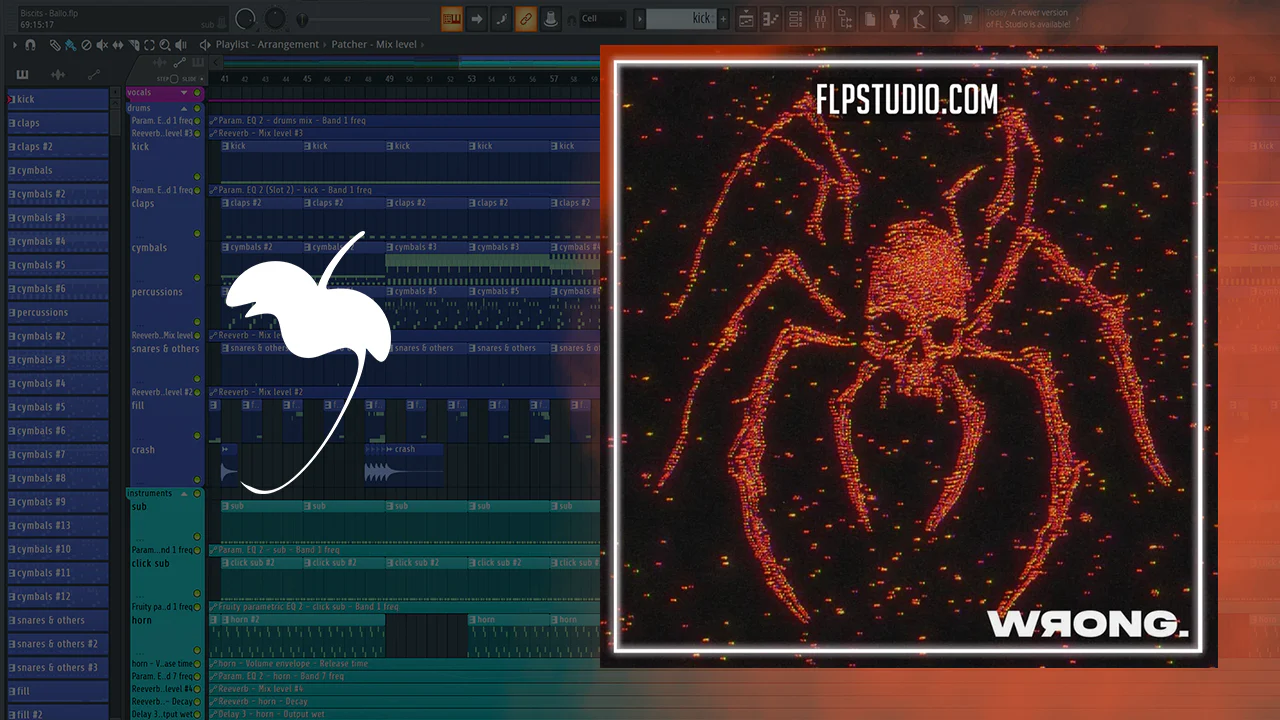Click the song position slider handle

pyautogui.click(x=303, y=20)
